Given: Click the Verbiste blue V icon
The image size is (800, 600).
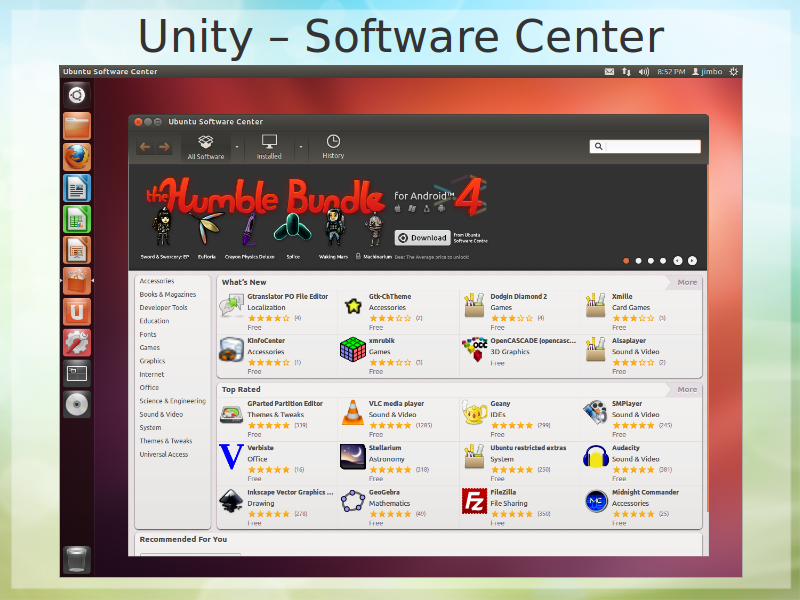Looking at the screenshot, I should 231,457.
